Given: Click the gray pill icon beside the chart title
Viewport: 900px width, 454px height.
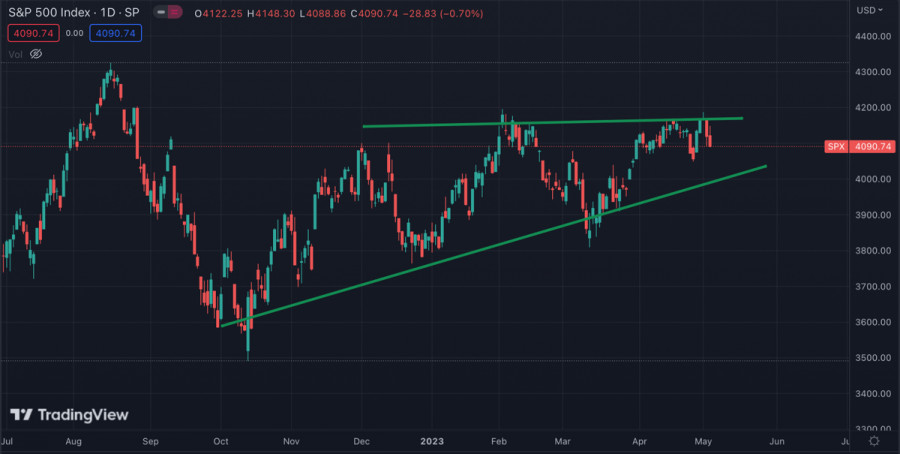Looking at the screenshot, I should tap(161, 11).
